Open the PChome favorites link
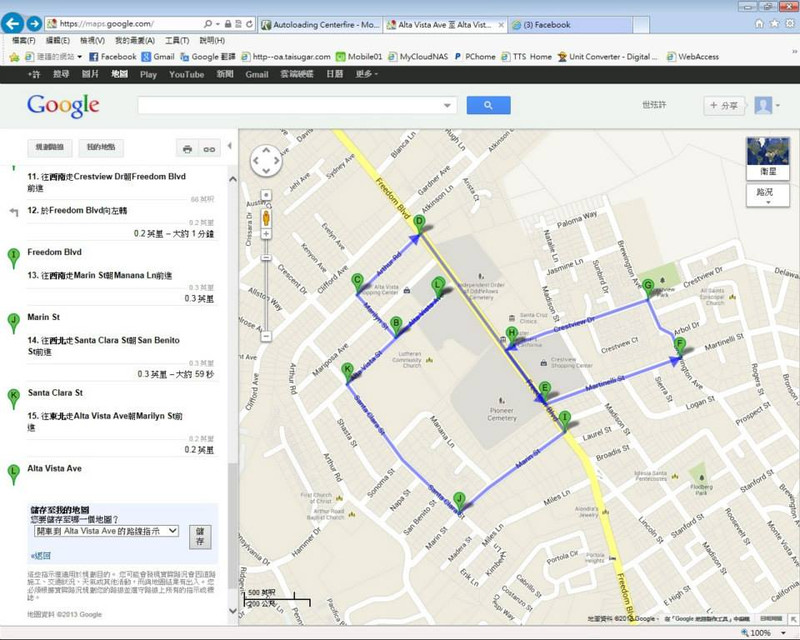 pos(475,57)
